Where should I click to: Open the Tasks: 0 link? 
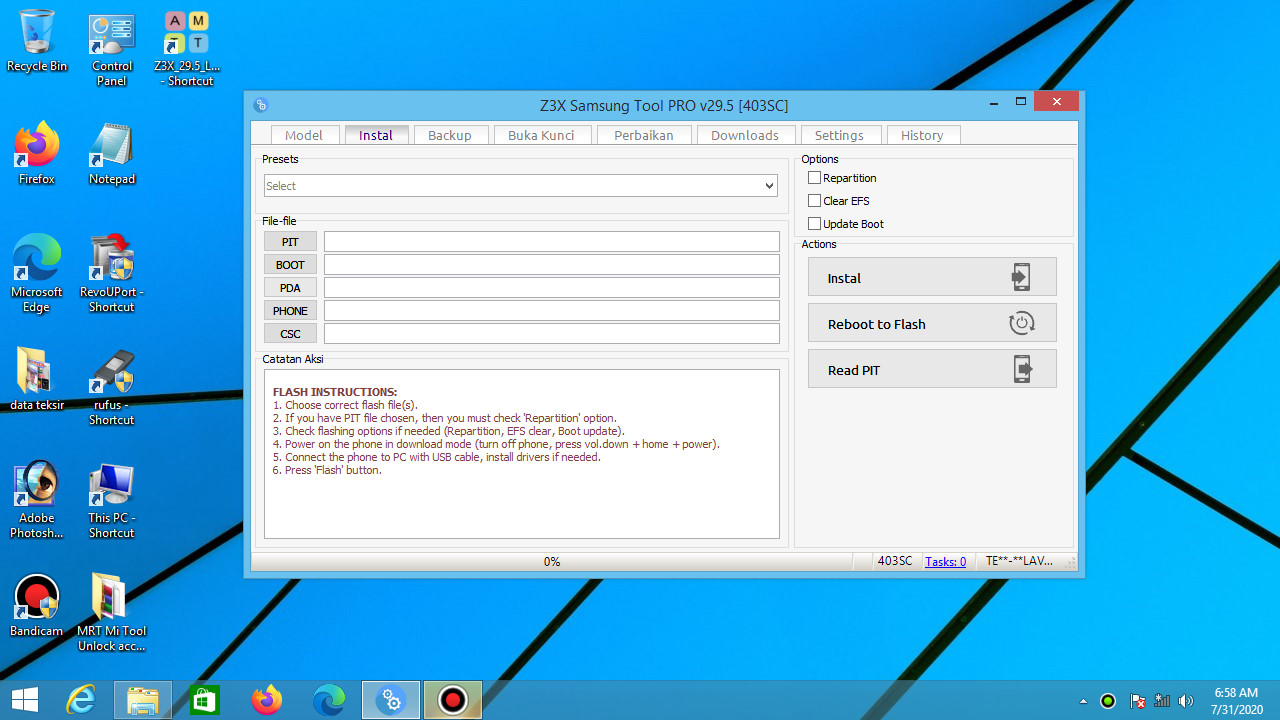945,562
